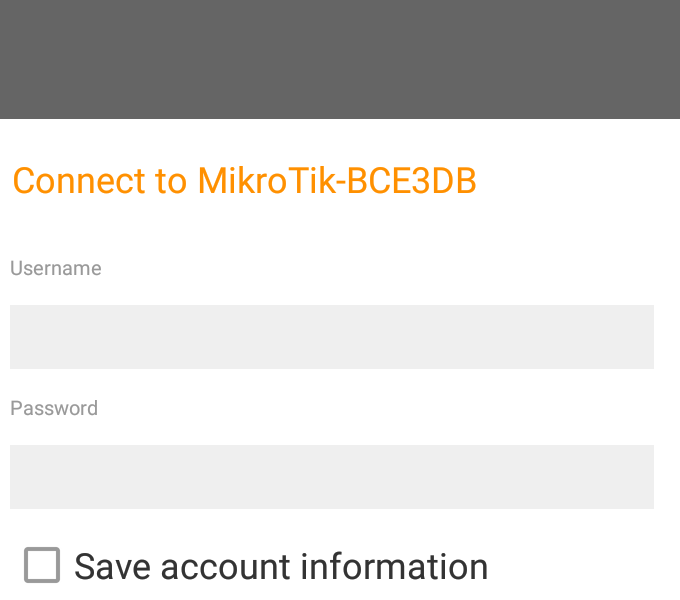Image resolution: width=680 pixels, height=600 pixels.
Task: Click the Password label above the field
Action: coord(54,408)
